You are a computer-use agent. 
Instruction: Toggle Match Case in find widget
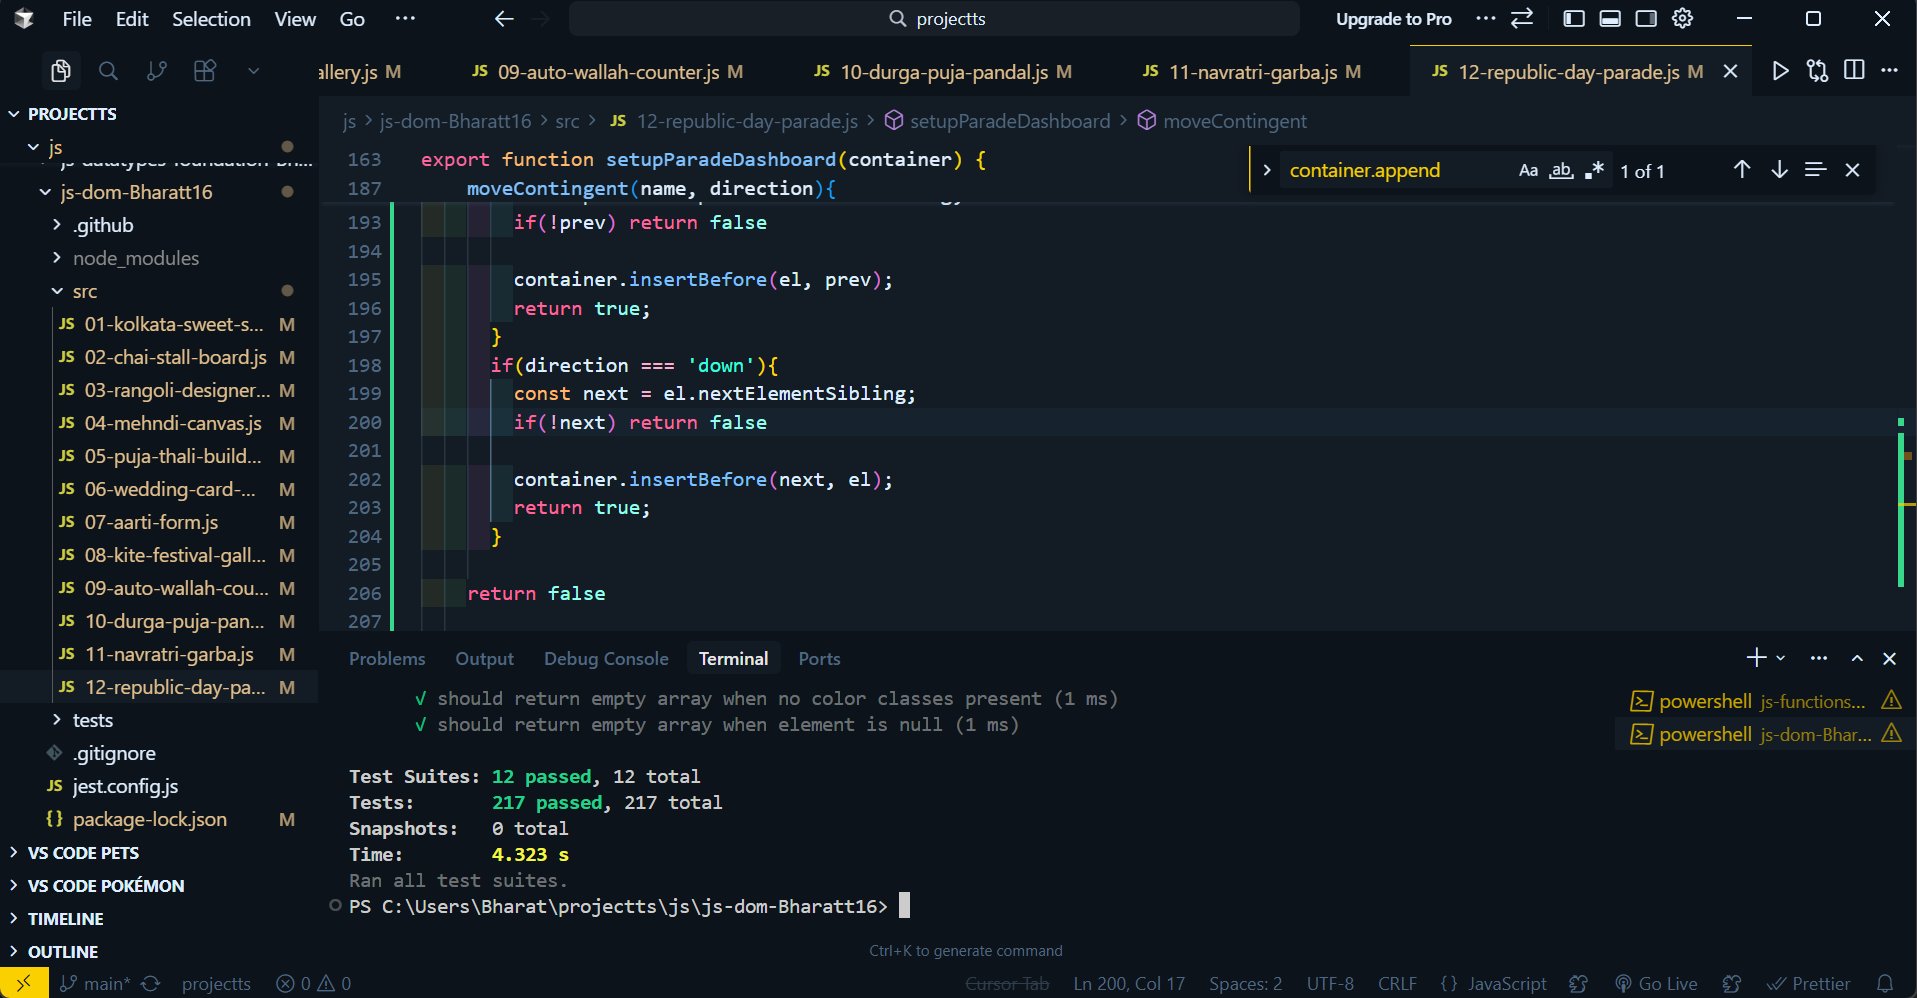click(1528, 171)
